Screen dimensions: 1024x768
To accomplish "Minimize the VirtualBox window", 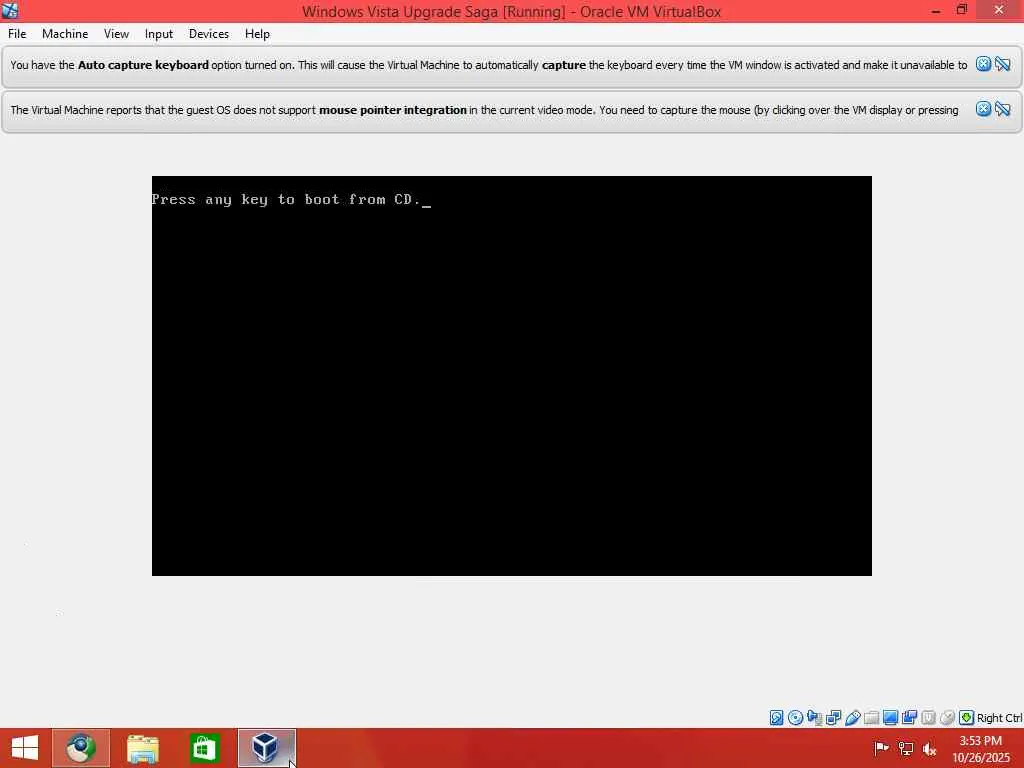I will [x=936, y=10].
